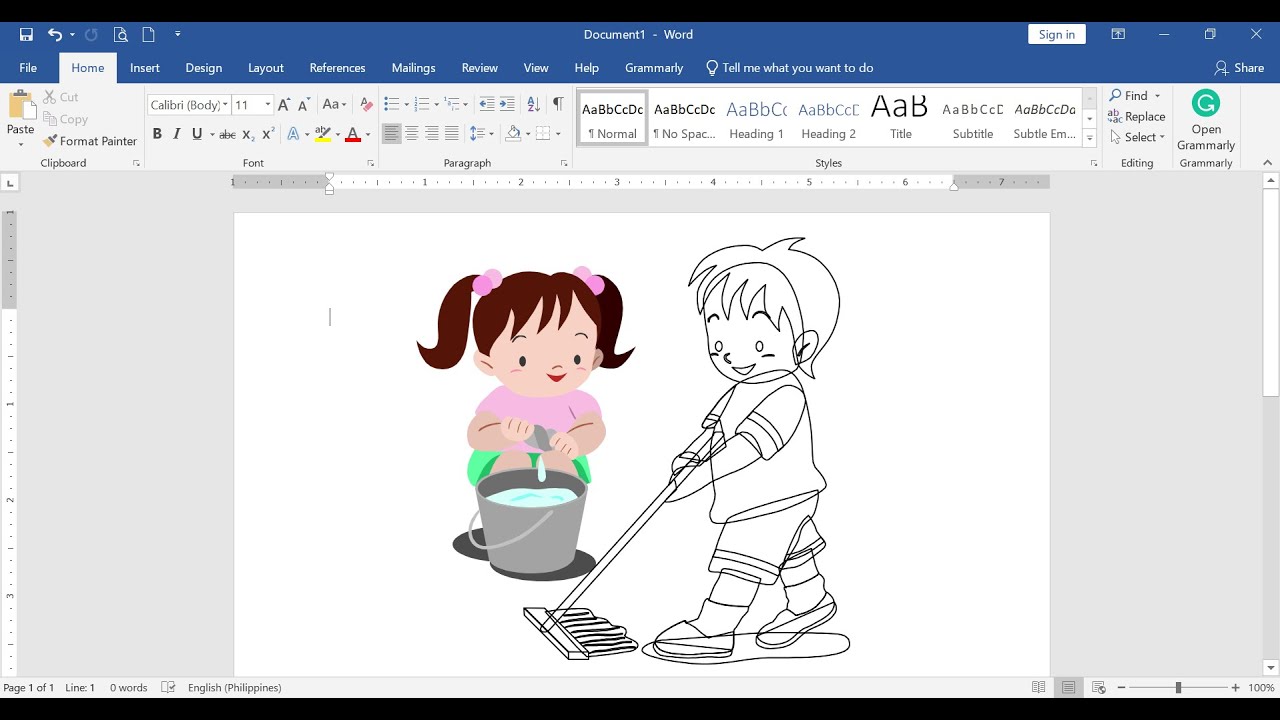1280x720 pixels.
Task: Shrink the font size
Action: point(304,105)
